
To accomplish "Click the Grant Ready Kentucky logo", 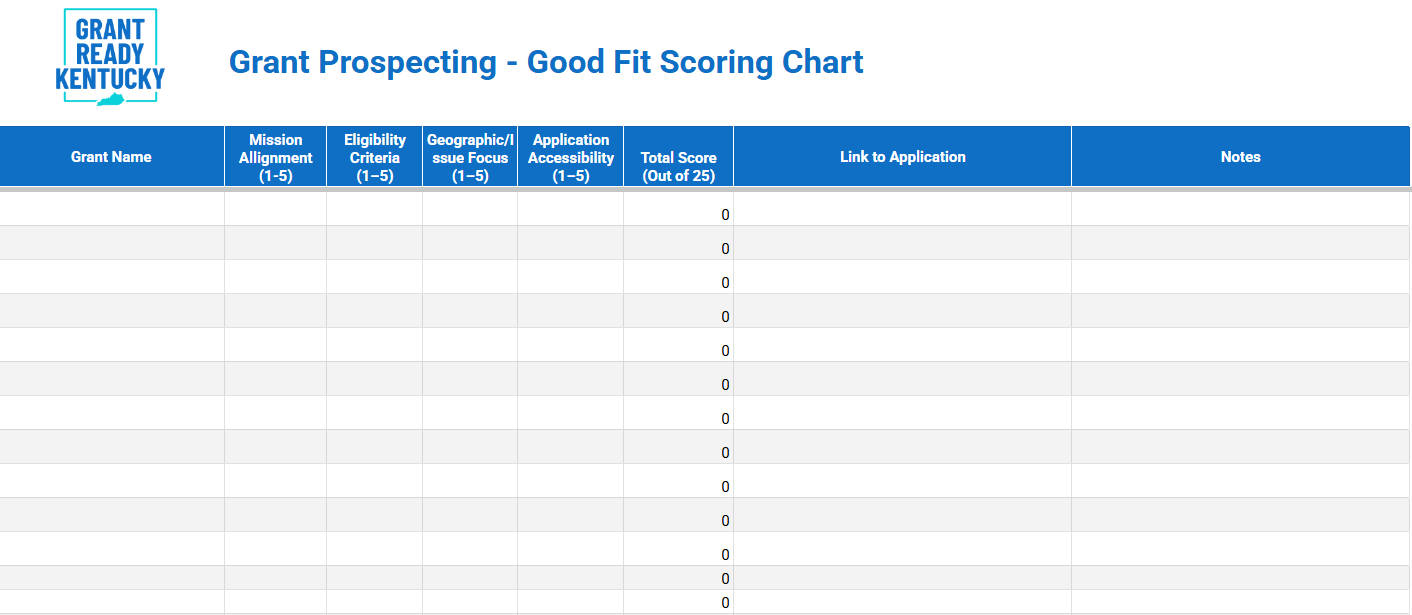I will click(110, 57).
